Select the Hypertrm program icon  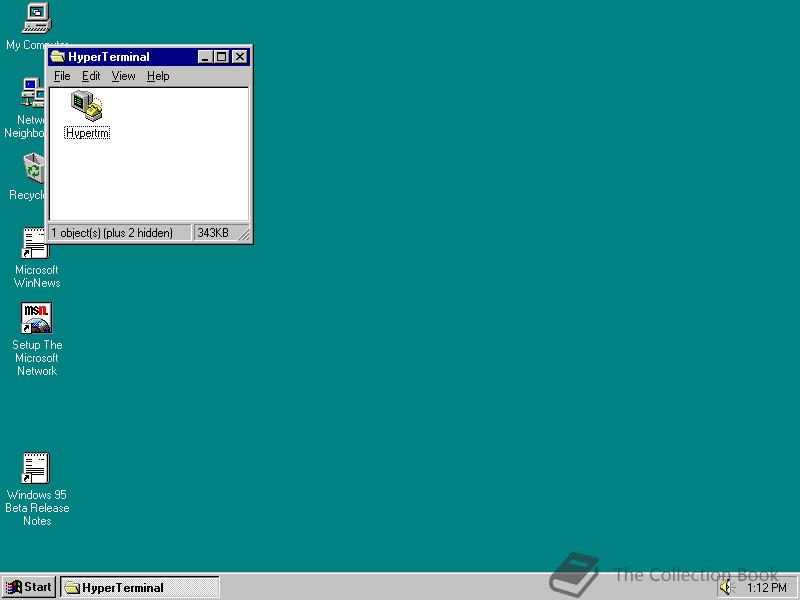[87, 106]
